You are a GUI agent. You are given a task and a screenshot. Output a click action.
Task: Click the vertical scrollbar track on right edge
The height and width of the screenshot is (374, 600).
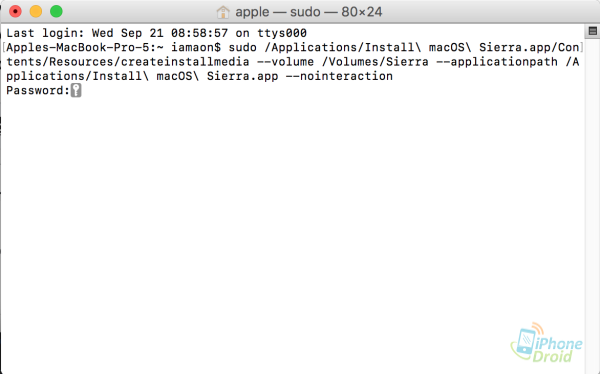click(592, 203)
